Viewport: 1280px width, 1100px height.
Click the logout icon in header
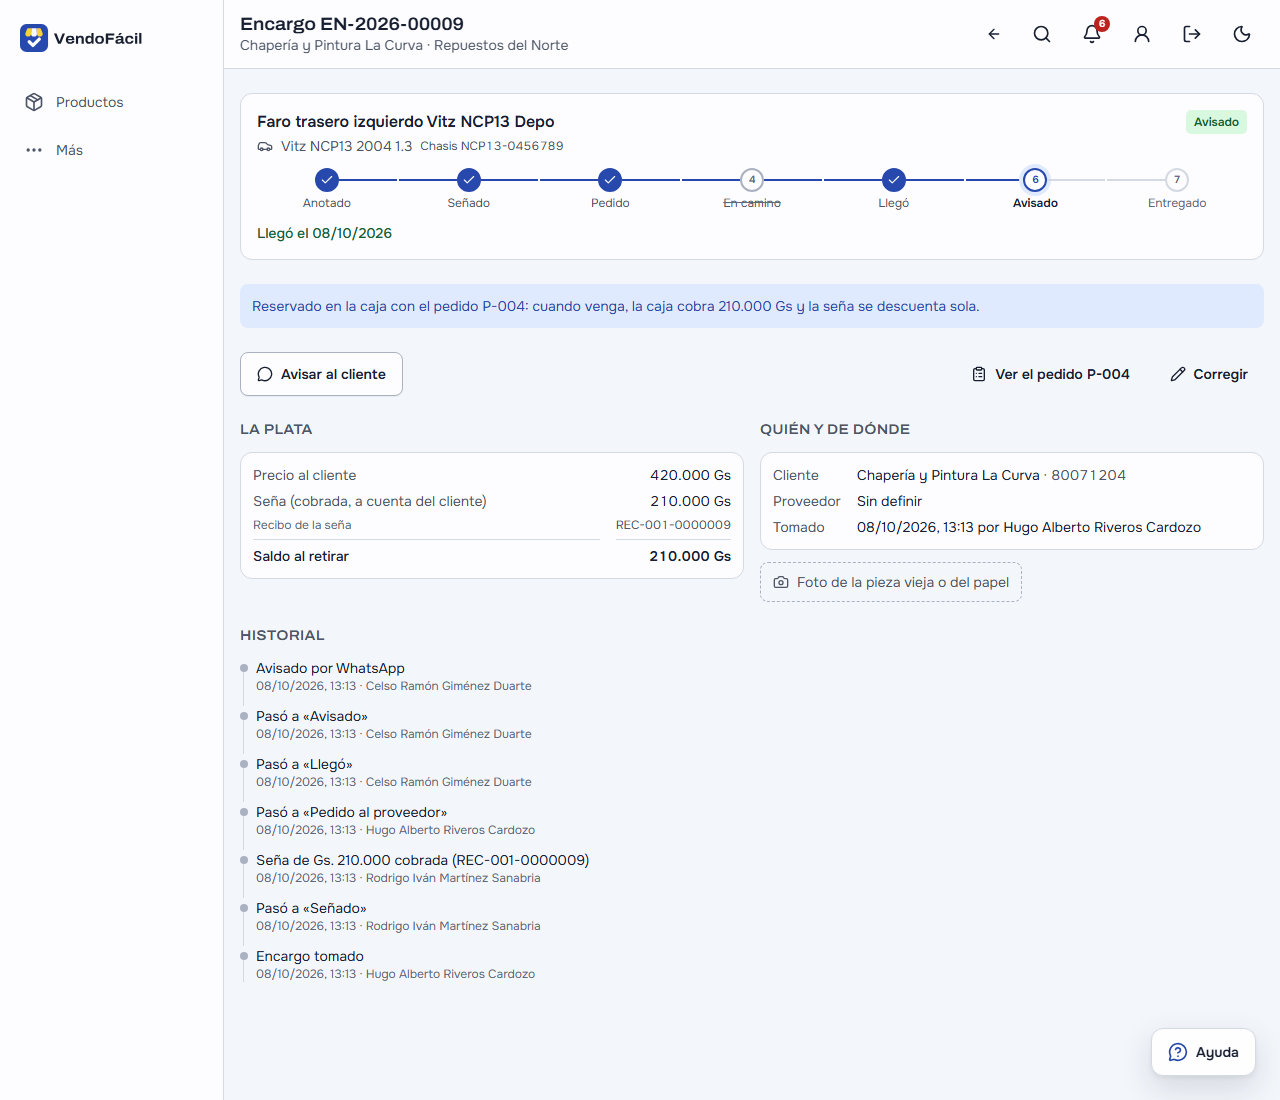1192,34
